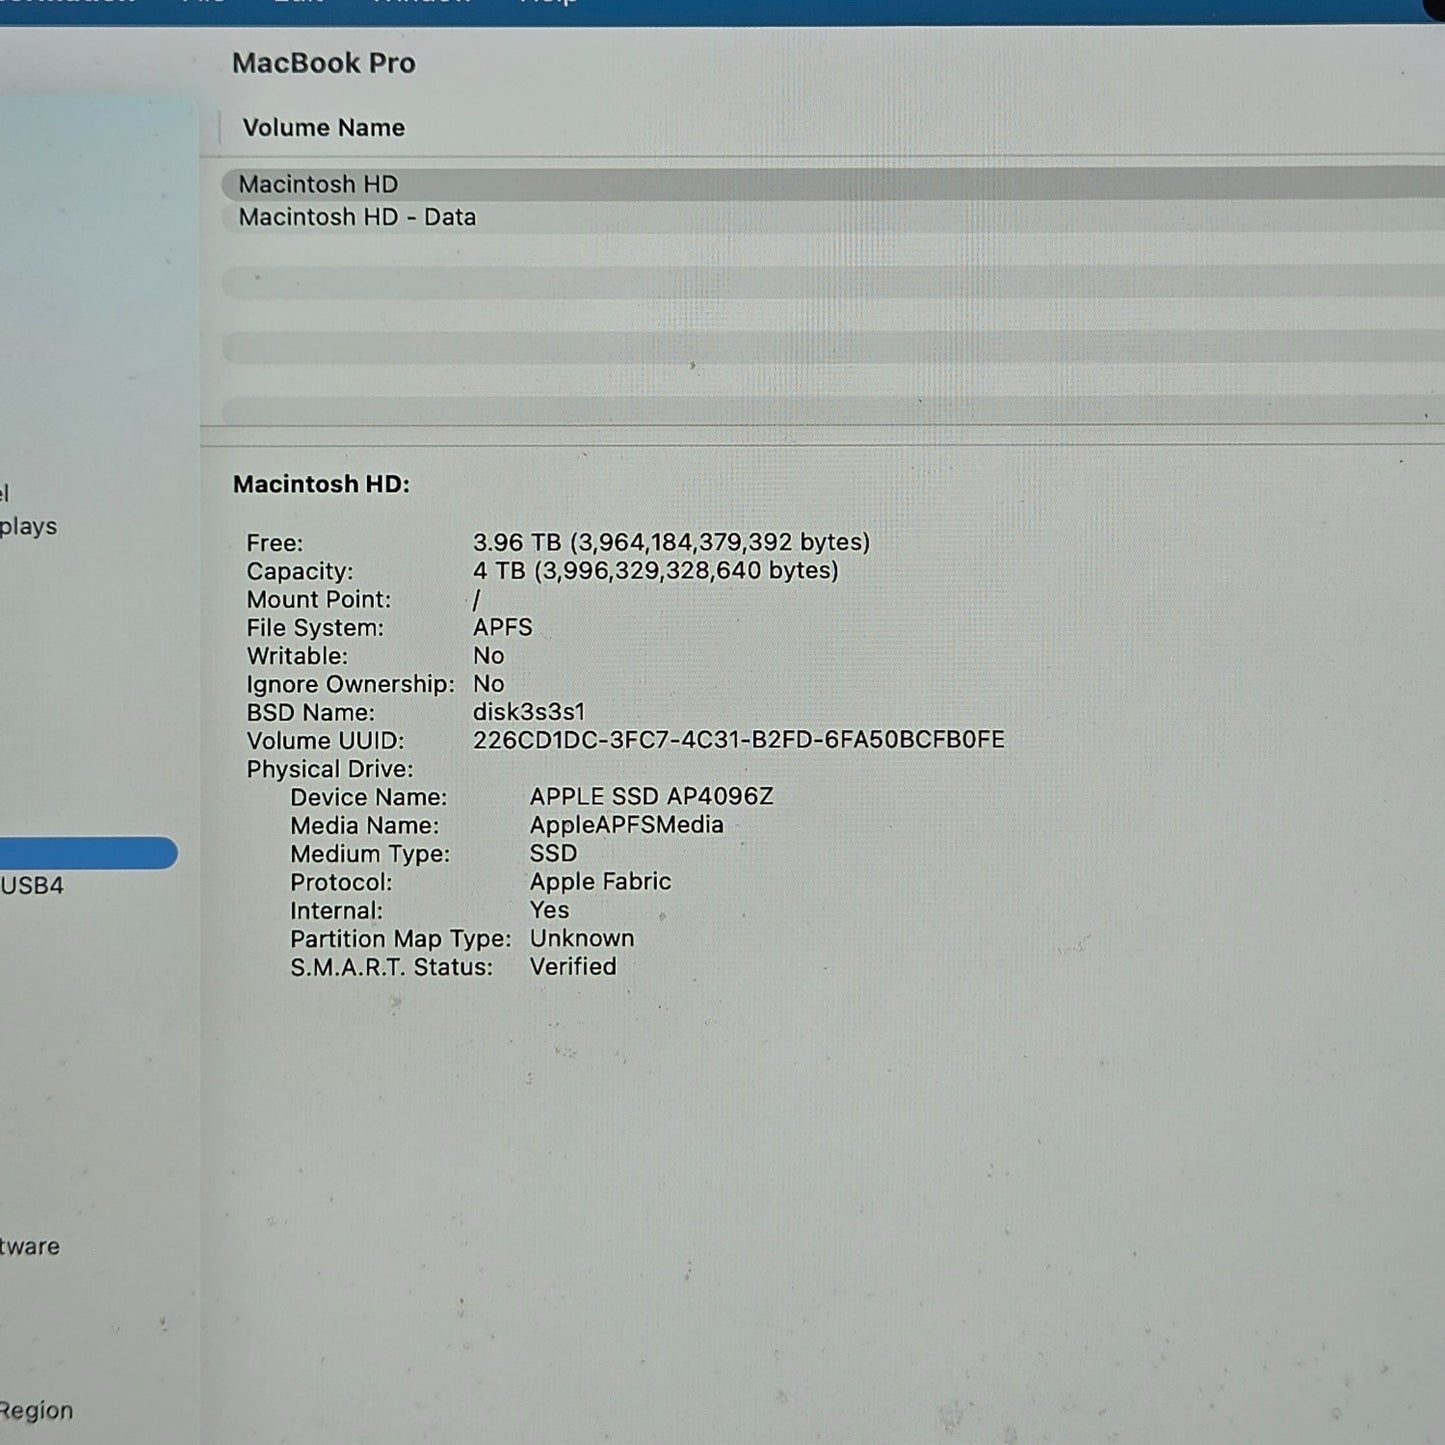Click the Volume UUID value 226CD1DC-3FC7-4C31-B2FD-6FA50BCFB0FE

(738, 740)
